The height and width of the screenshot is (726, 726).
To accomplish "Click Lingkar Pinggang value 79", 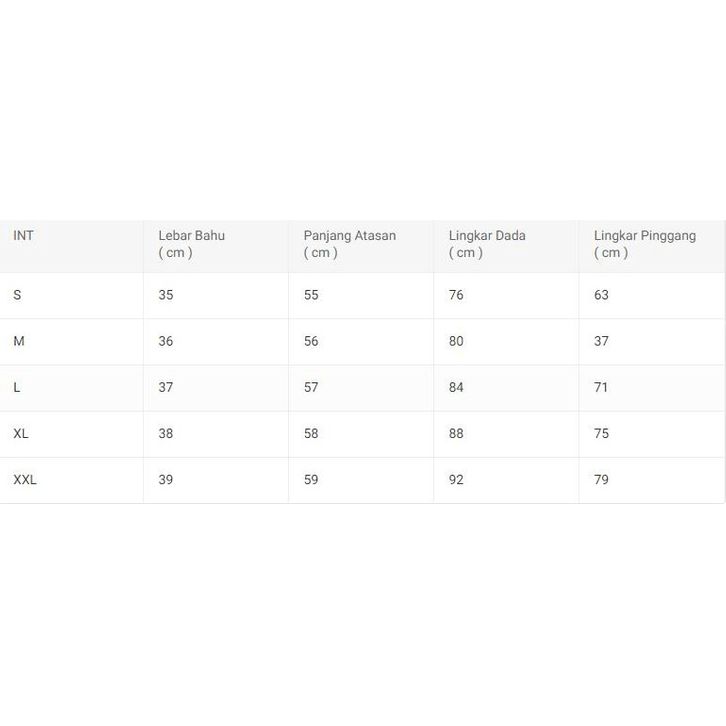I will [601, 479].
